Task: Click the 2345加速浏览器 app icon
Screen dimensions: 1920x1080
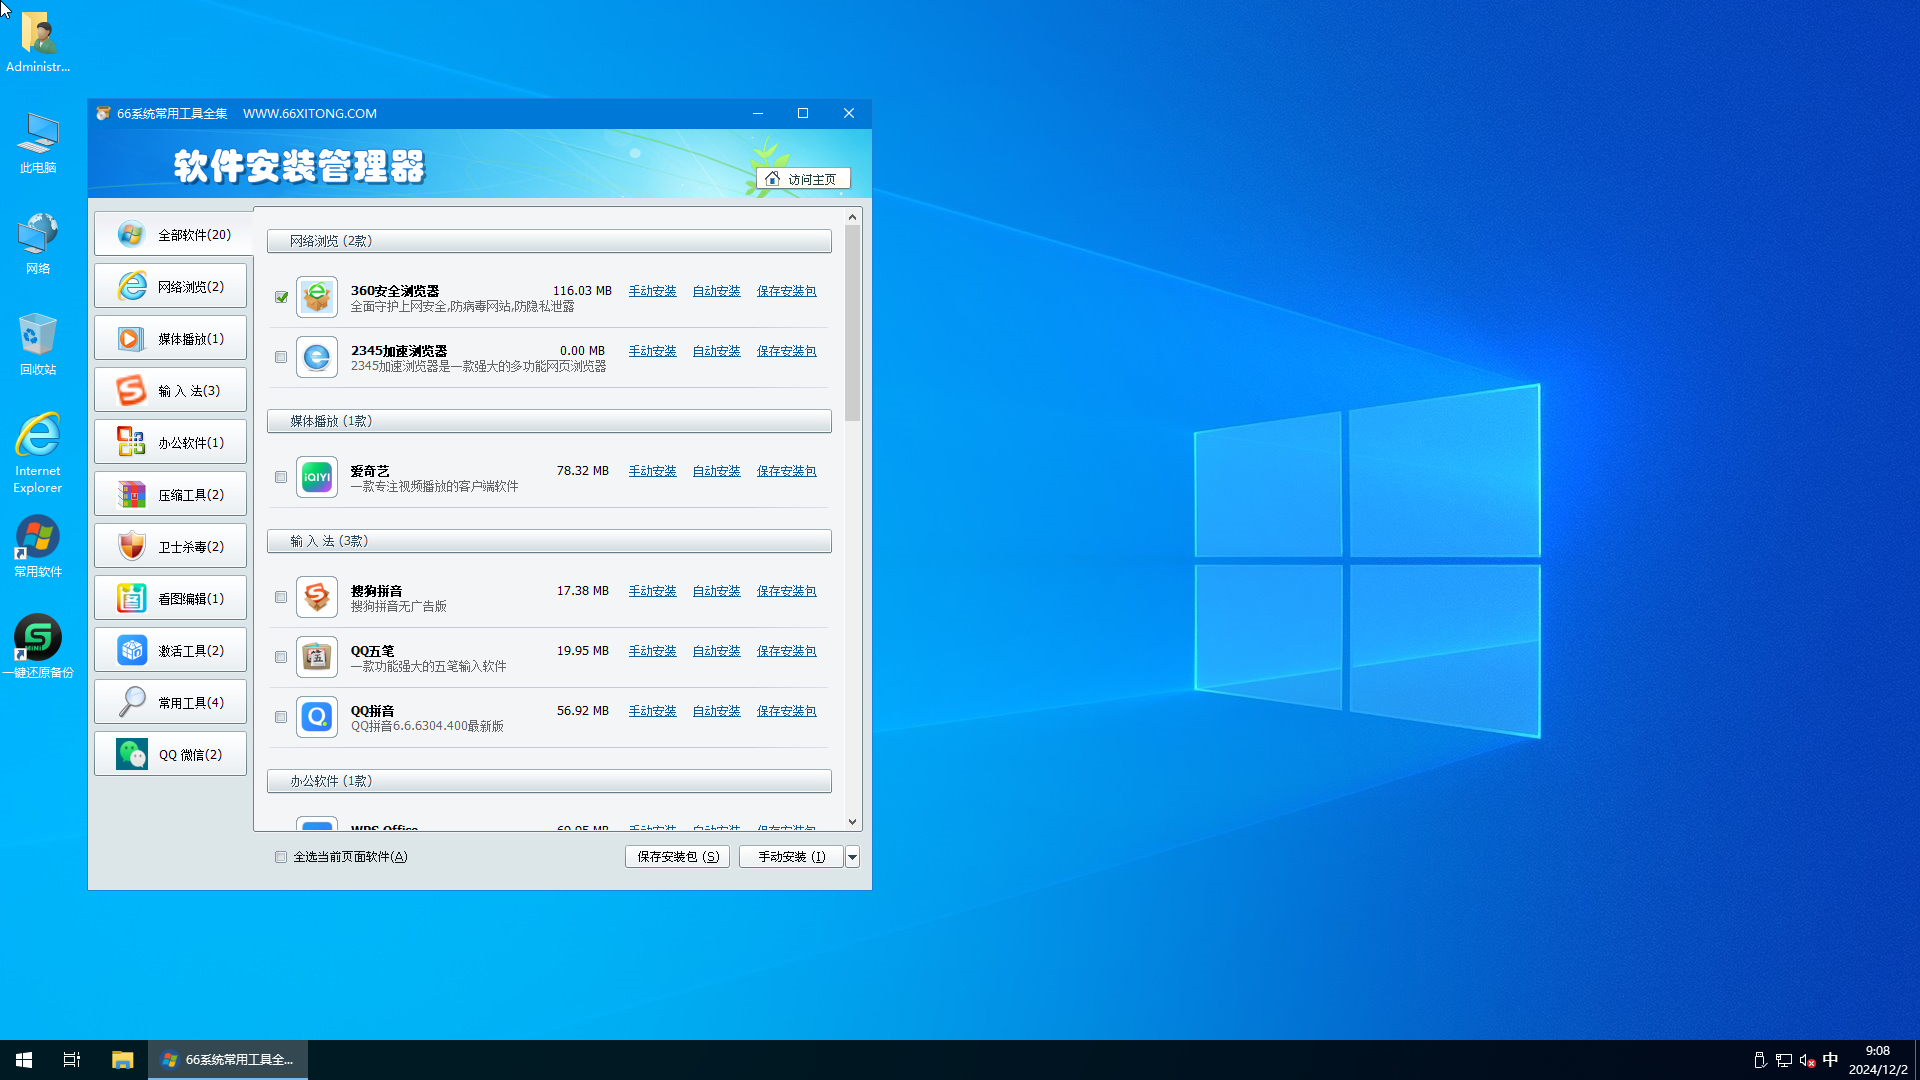Action: (x=317, y=357)
